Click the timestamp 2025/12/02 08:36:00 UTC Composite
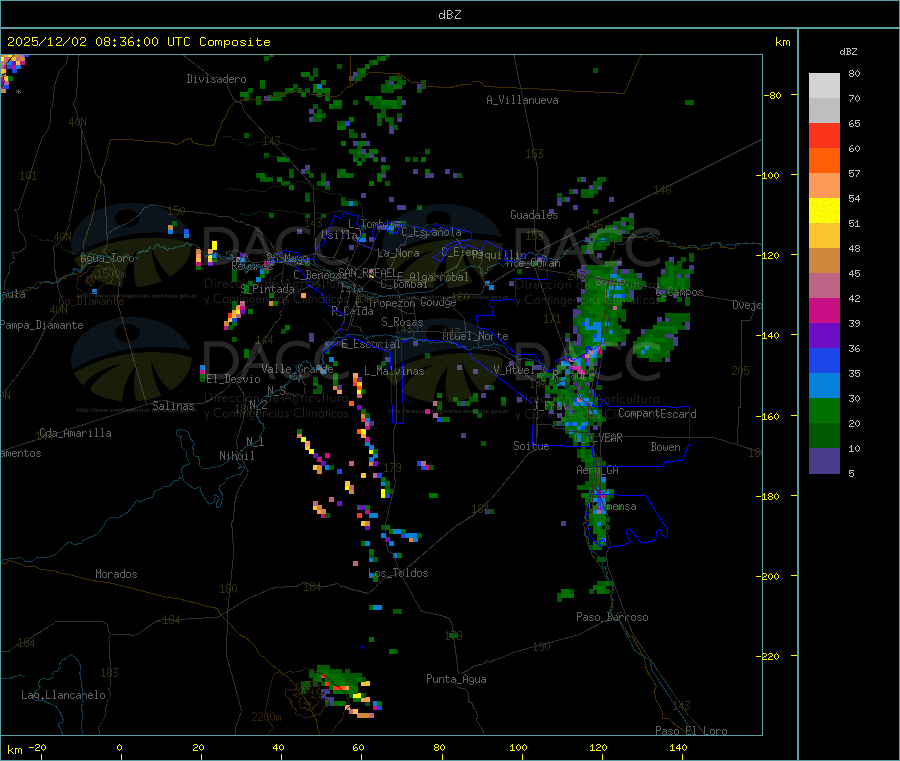The width and height of the screenshot is (900, 761). click(x=138, y=42)
